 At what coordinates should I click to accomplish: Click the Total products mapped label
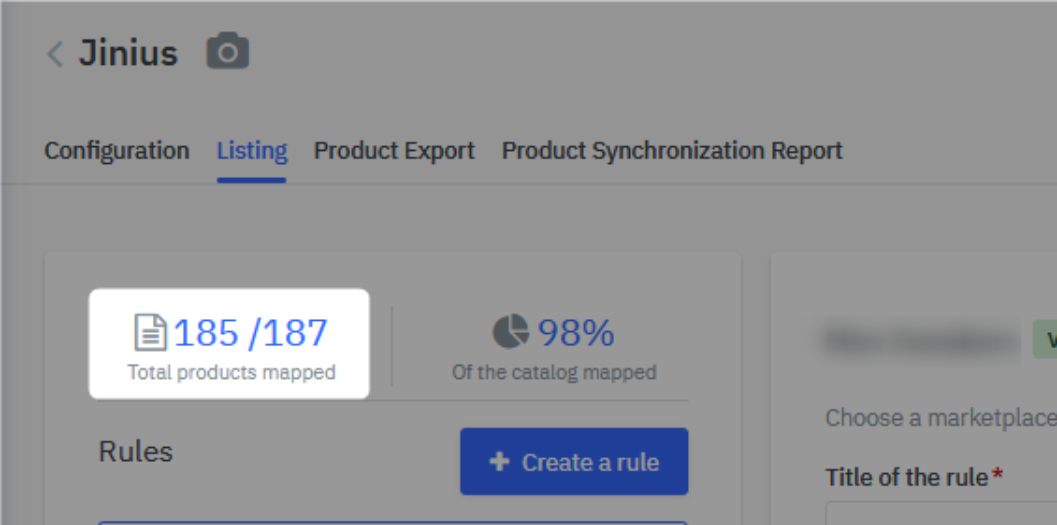point(231,373)
